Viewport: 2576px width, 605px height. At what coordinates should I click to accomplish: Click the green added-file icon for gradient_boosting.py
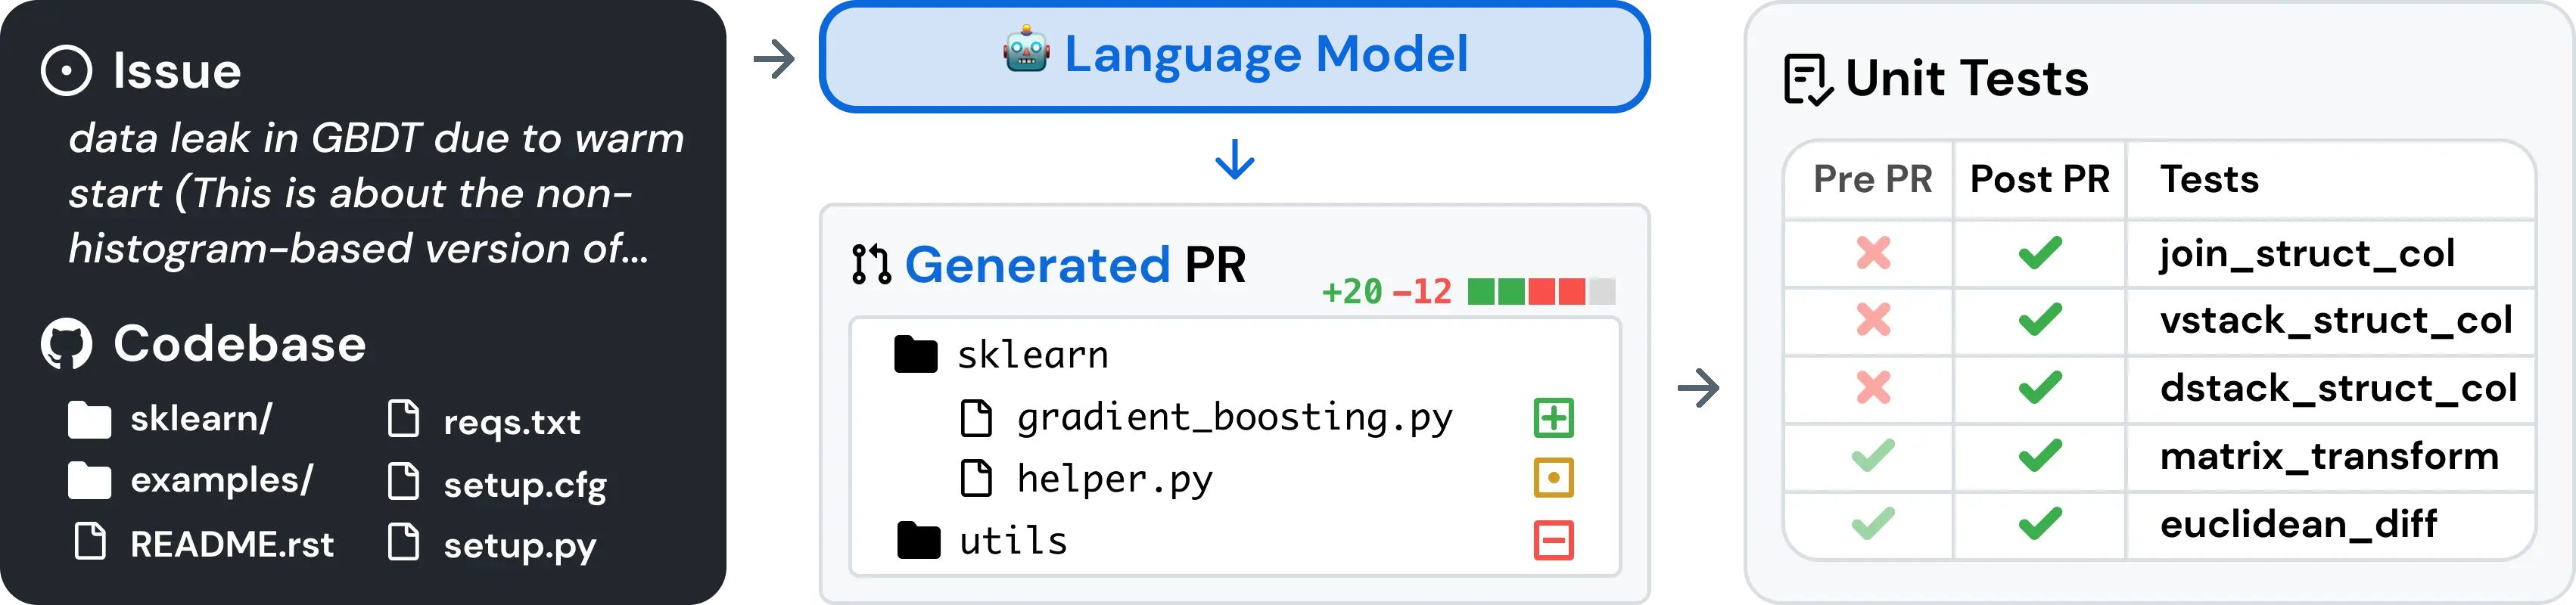click(x=1553, y=418)
